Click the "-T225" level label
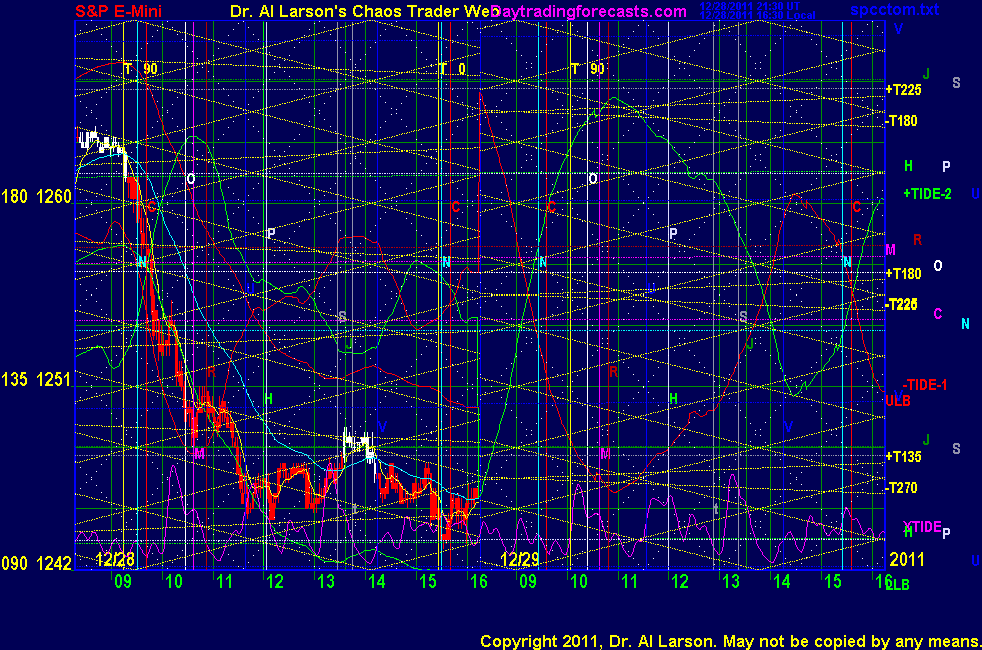Viewport: 982px width, 650px height. [x=902, y=304]
